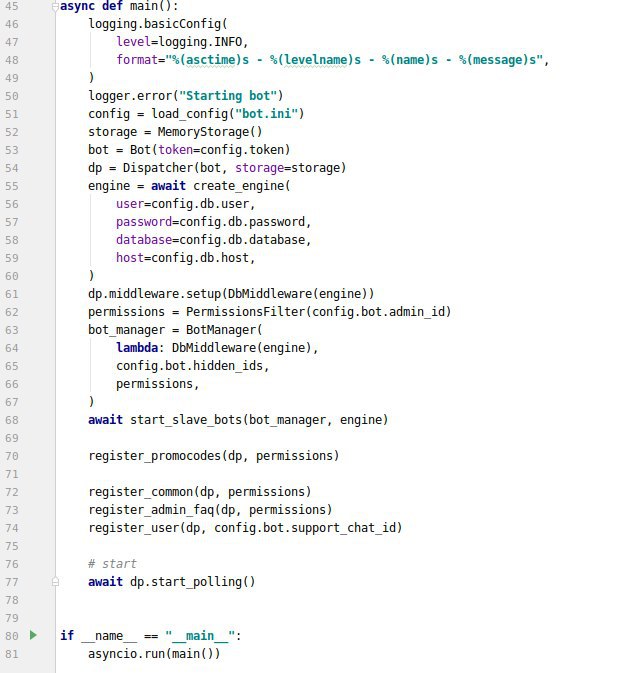
Task: Click the "Starting bot" string literal
Action: click(228, 96)
